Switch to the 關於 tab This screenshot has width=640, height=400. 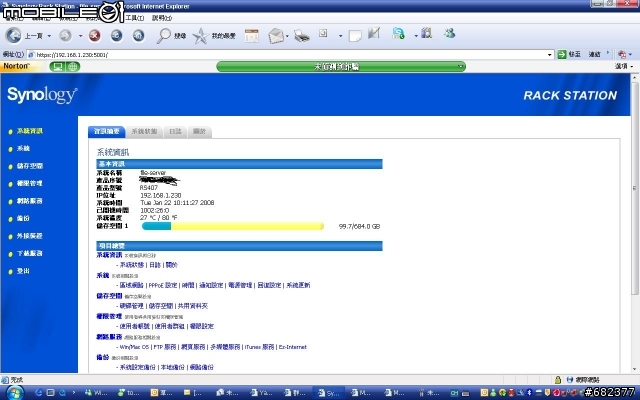click(199, 131)
